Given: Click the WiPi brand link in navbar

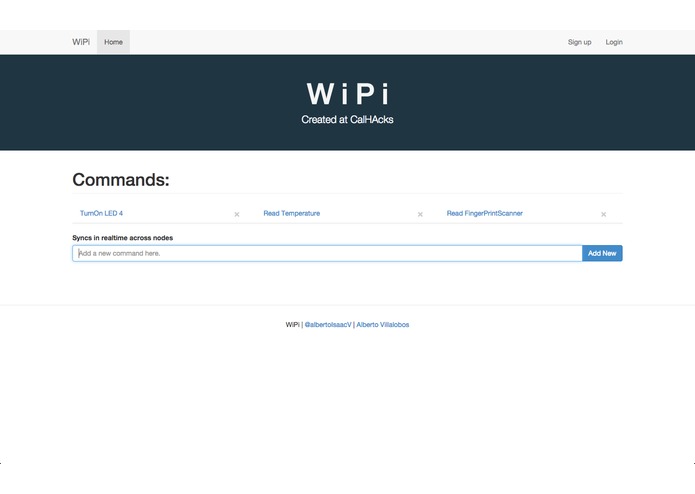Looking at the screenshot, I should 81,42.
